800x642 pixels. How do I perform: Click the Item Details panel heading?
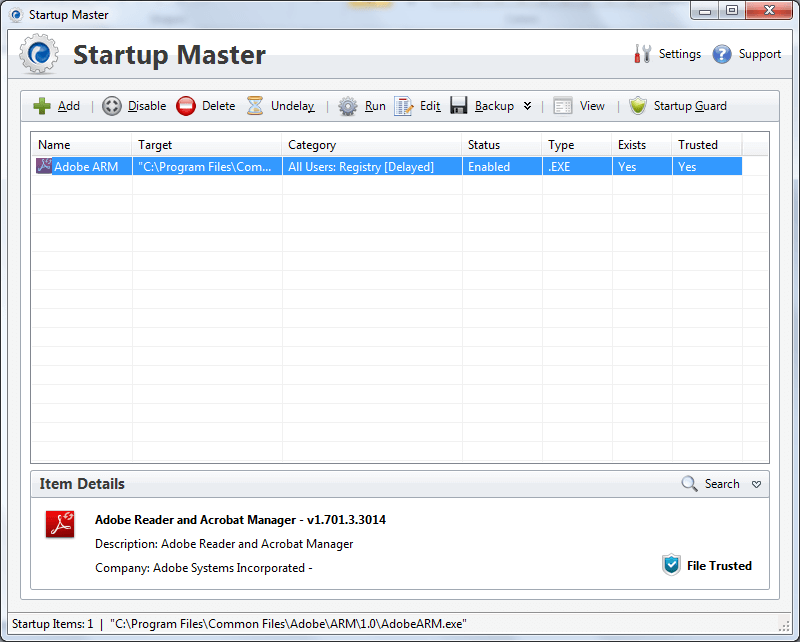click(x=82, y=483)
